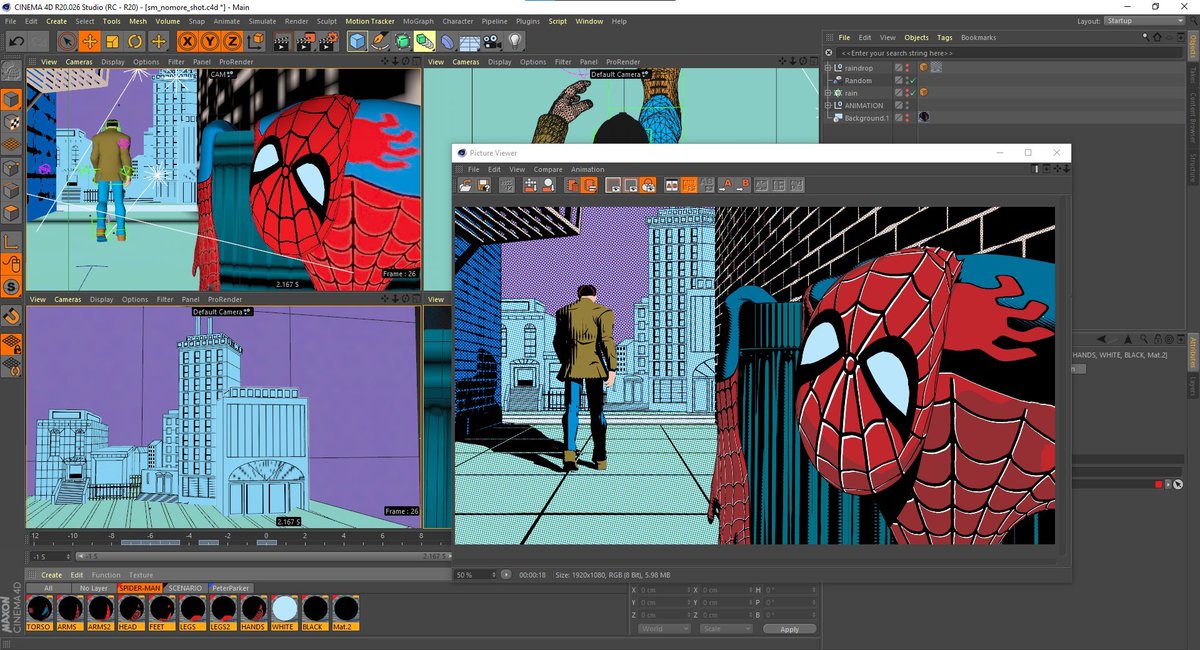Activate the Move tool
The height and width of the screenshot is (650, 1200).
tap(90, 41)
